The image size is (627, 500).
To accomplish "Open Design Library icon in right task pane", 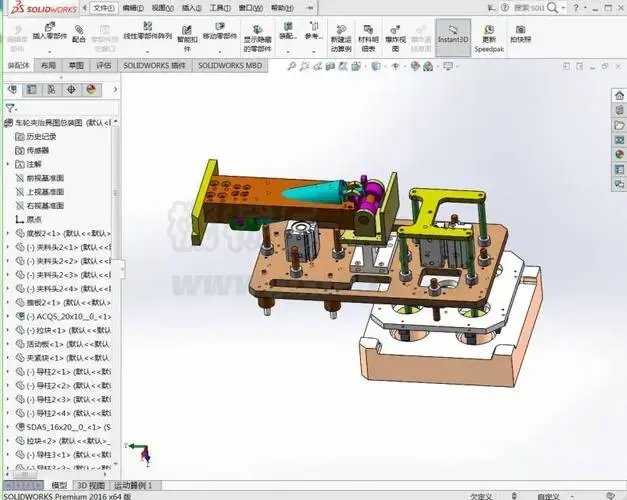I will click(x=619, y=110).
